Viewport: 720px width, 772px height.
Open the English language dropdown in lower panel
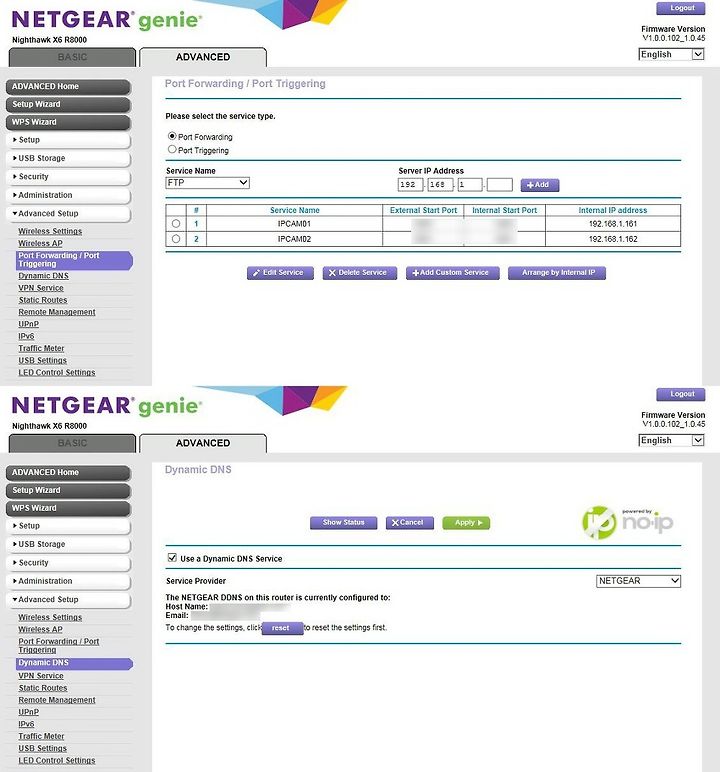point(671,440)
